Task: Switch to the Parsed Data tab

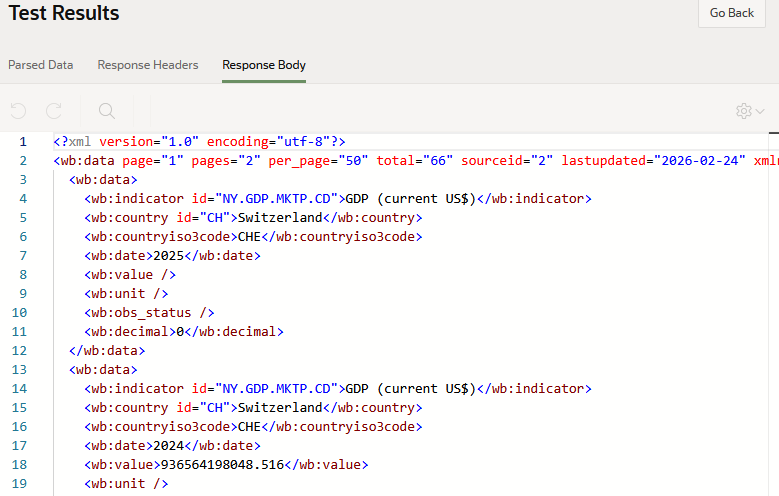Action: pos(41,65)
